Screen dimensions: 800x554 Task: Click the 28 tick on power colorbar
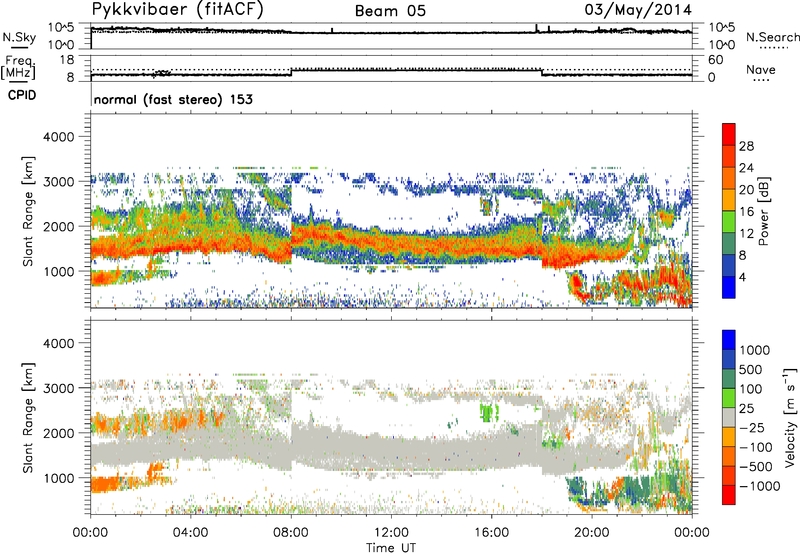pos(746,146)
